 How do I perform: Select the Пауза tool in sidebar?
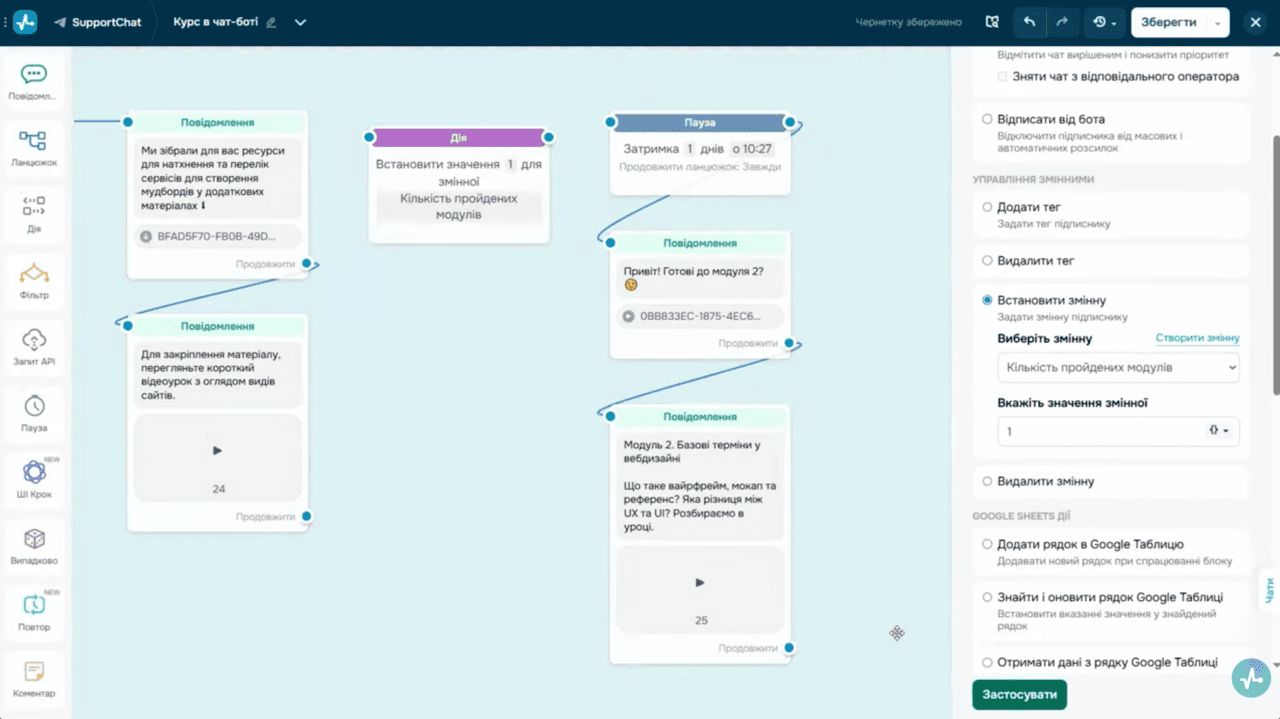coord(34,412)
